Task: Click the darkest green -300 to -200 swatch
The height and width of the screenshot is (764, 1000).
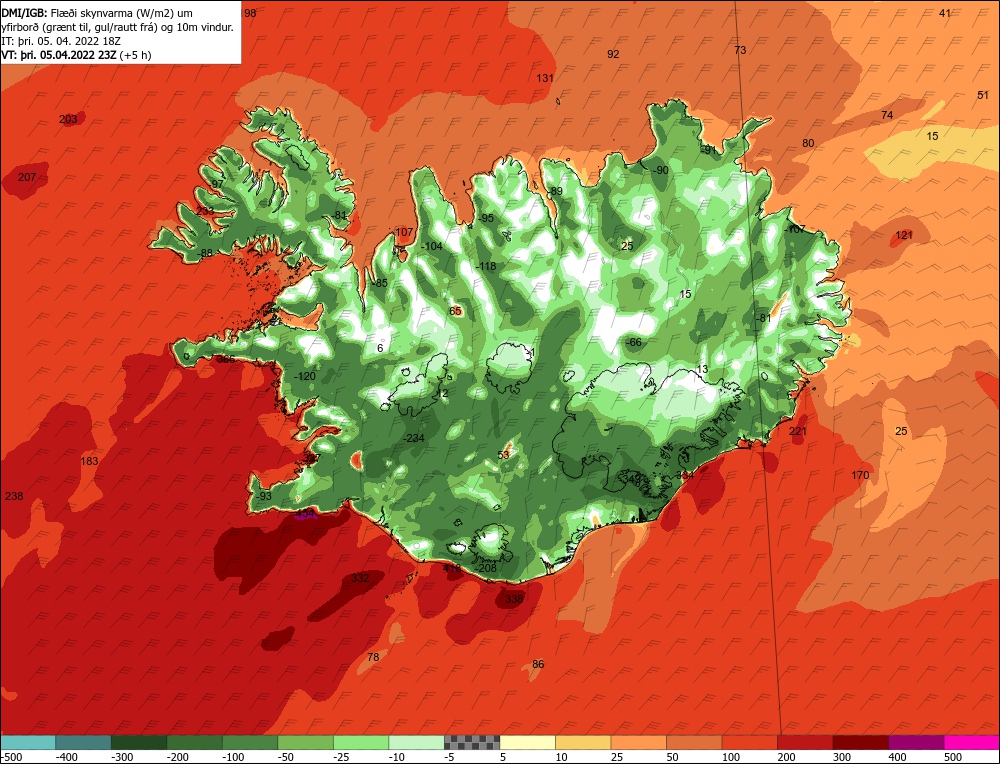Action: pos(139,742)
